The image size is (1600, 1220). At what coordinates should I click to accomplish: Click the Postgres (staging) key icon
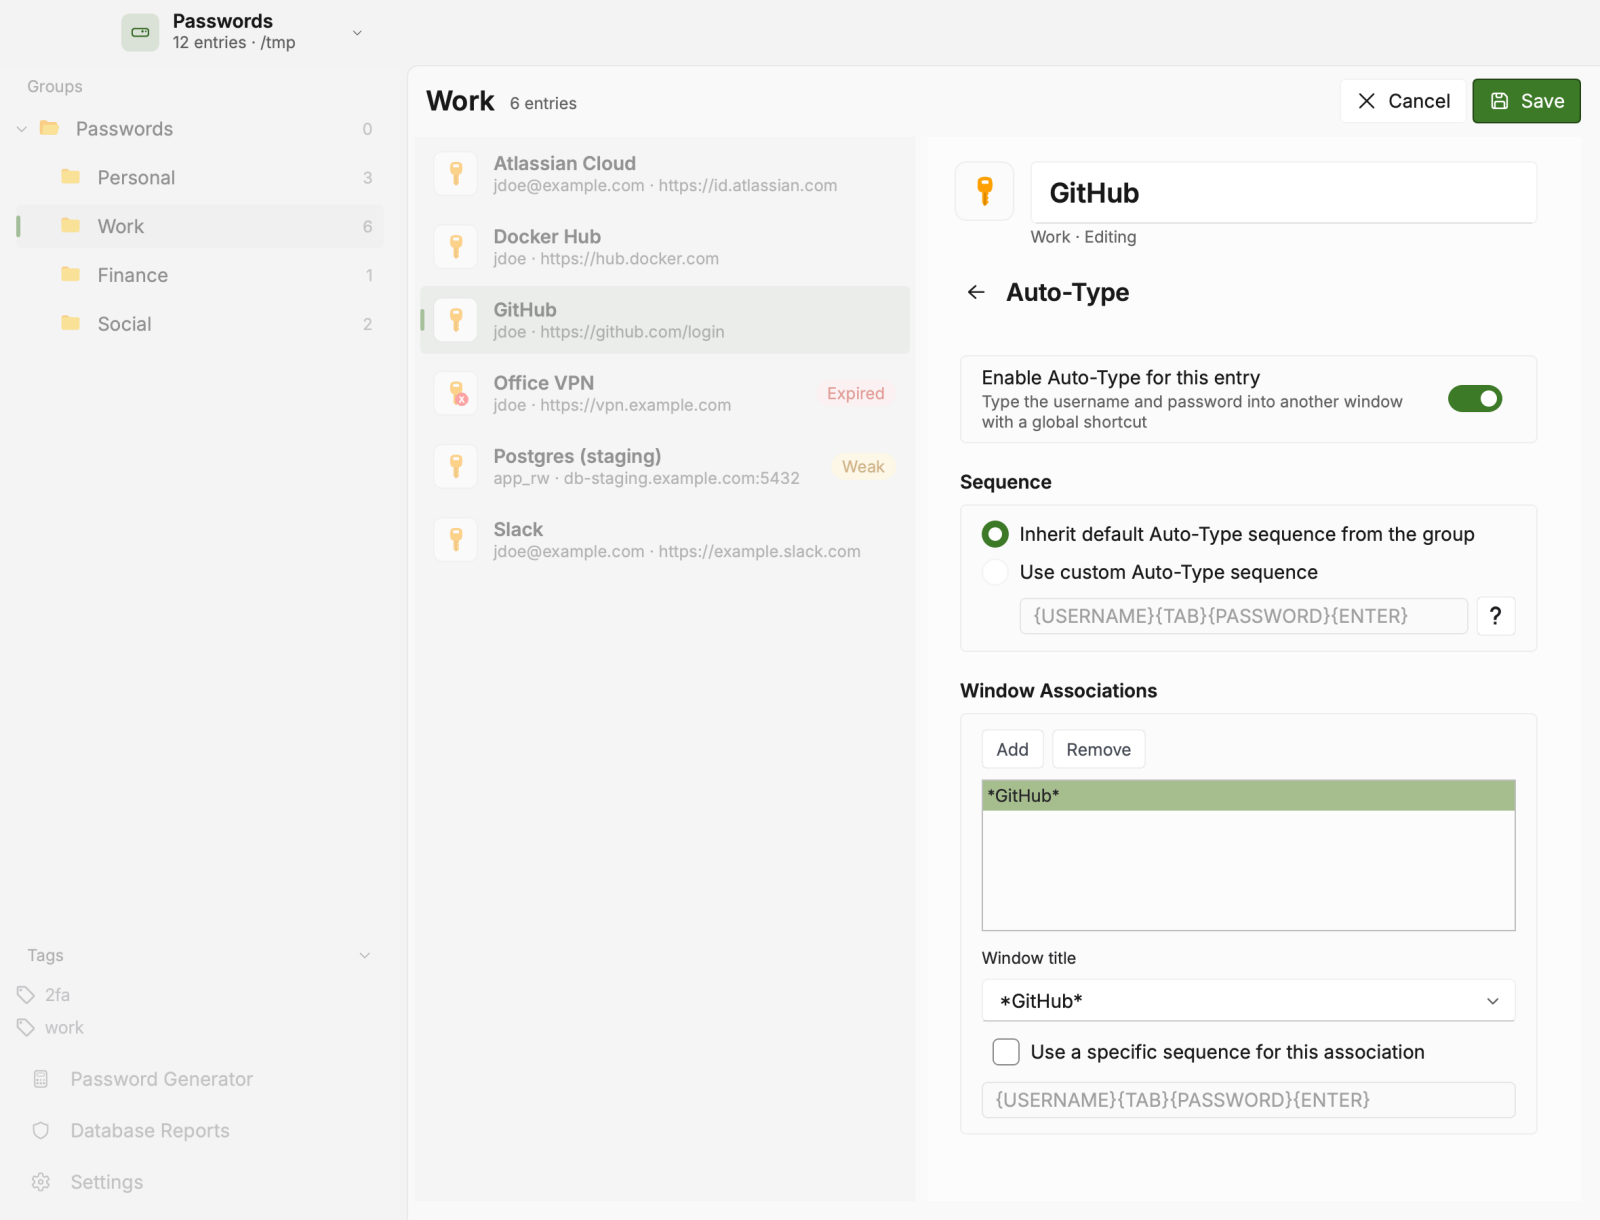pyautogui.click(x=456, y=465)
